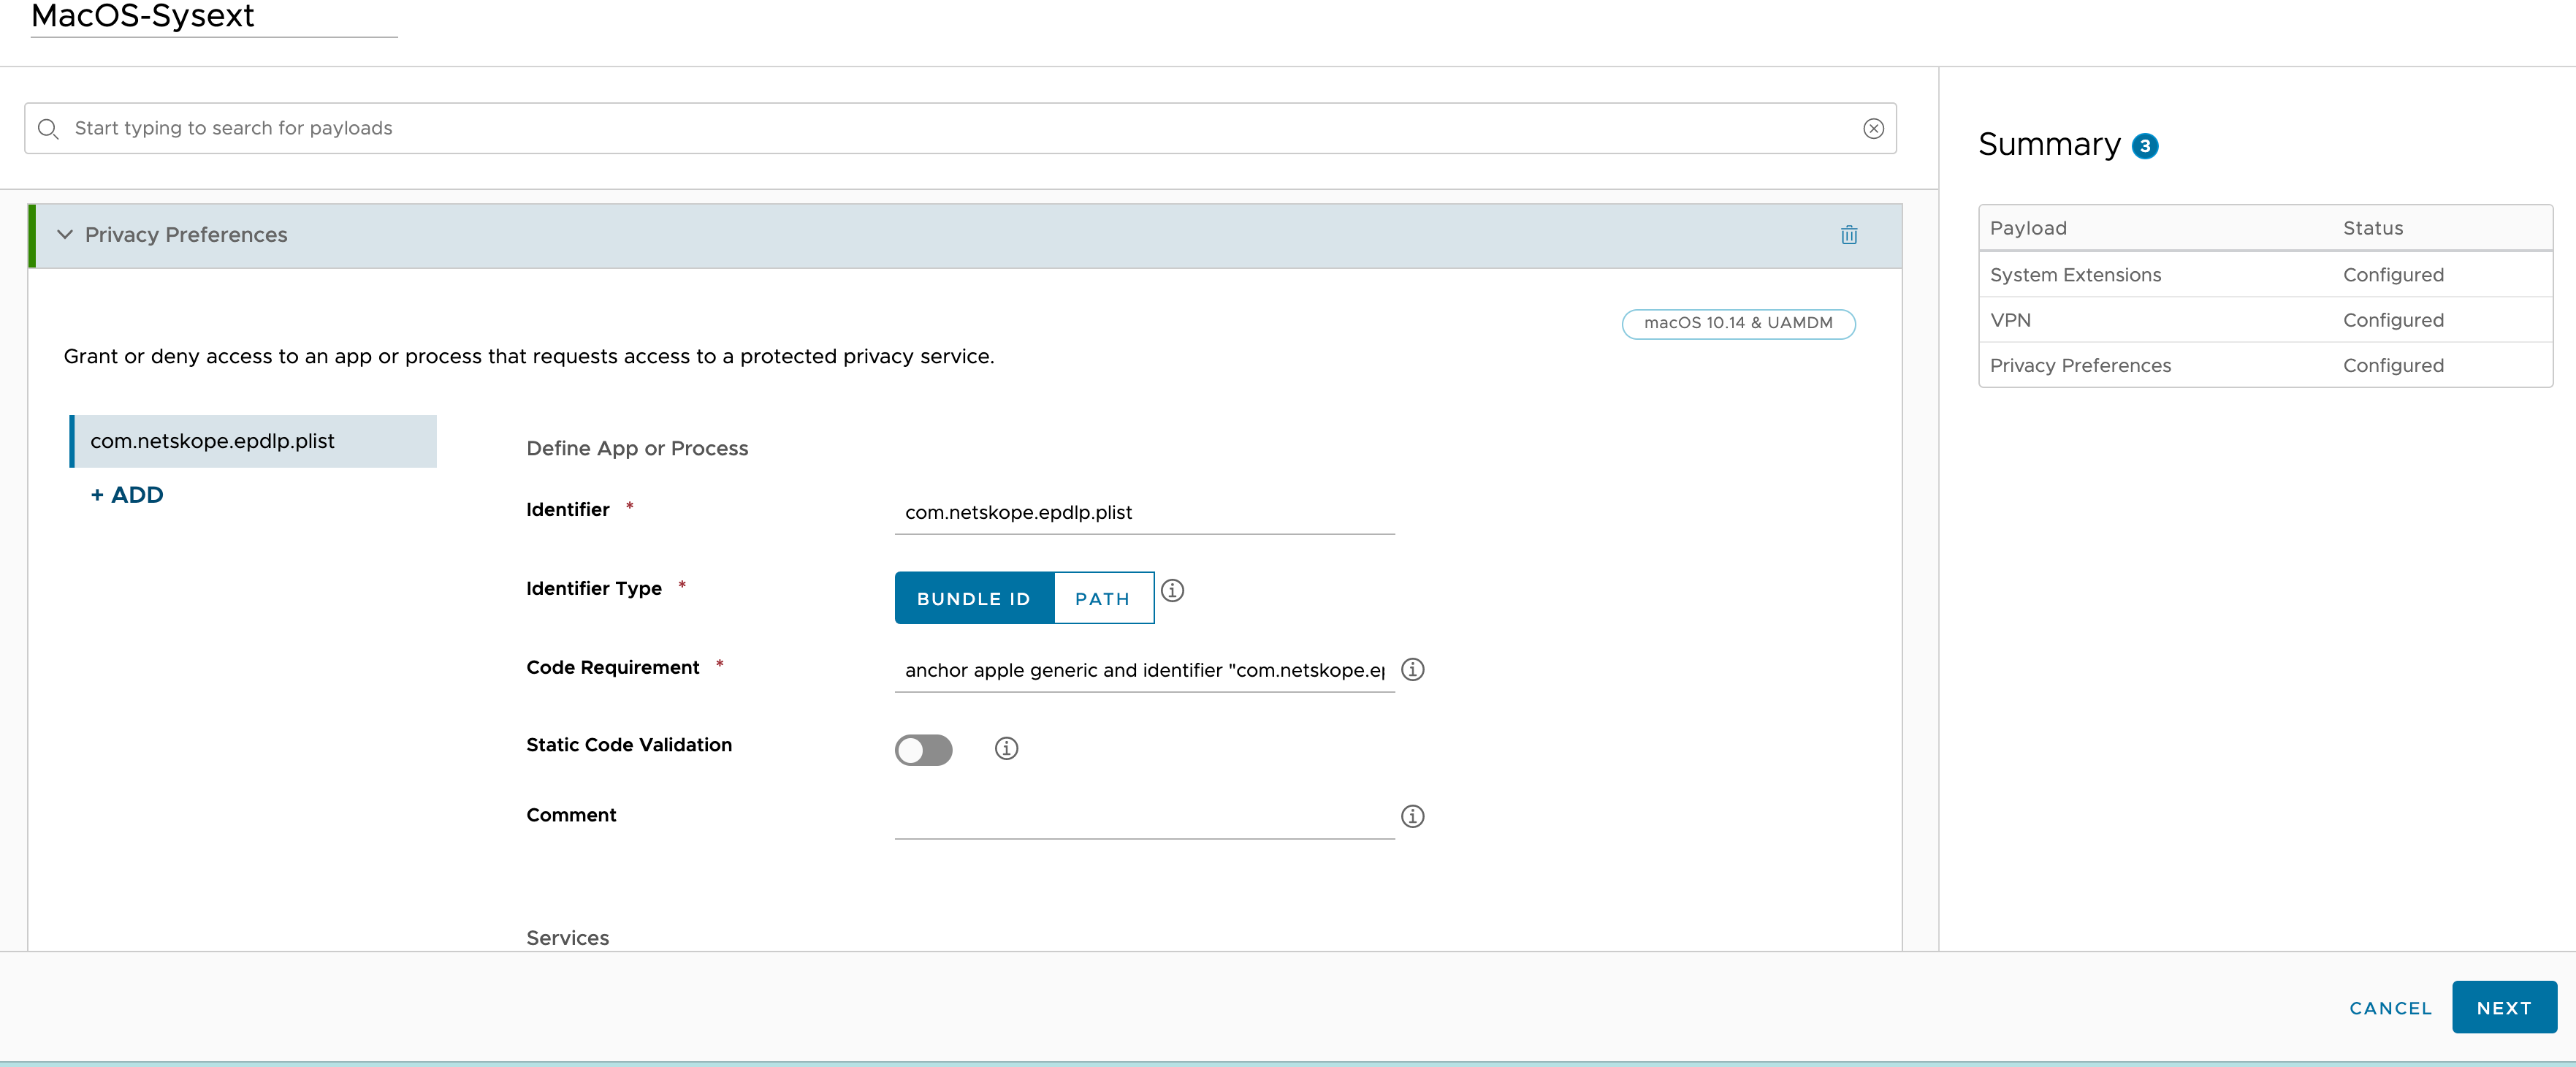Open info icon for Comment field

(1412, 816)
